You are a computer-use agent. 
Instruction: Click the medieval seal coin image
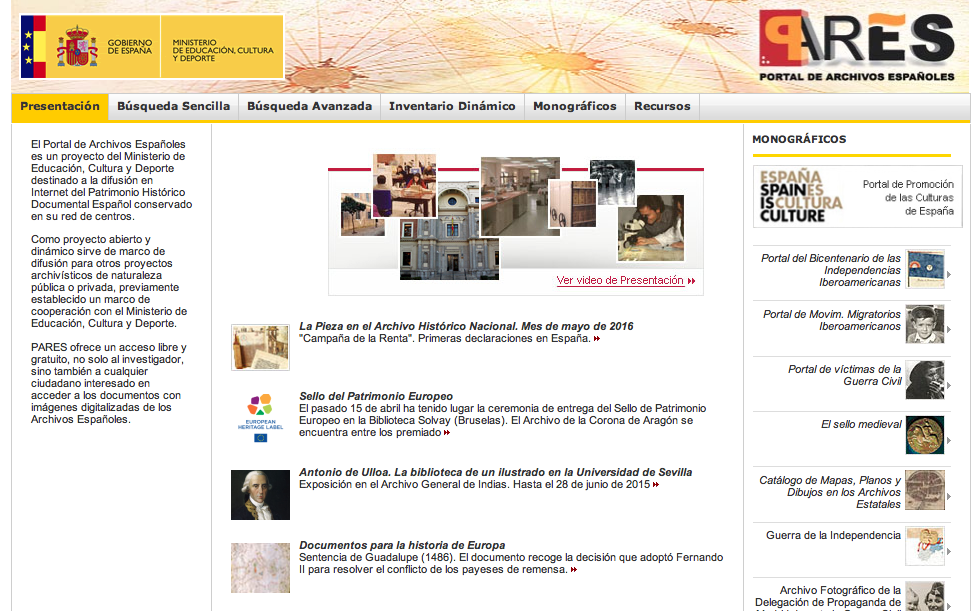tap(924, 436)
